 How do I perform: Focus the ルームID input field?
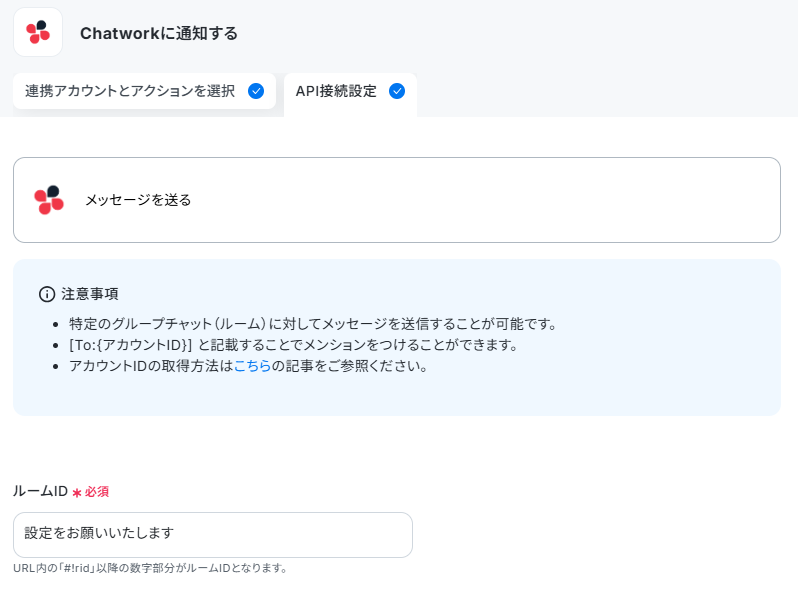pyautogui.click(x=213, y=534)
